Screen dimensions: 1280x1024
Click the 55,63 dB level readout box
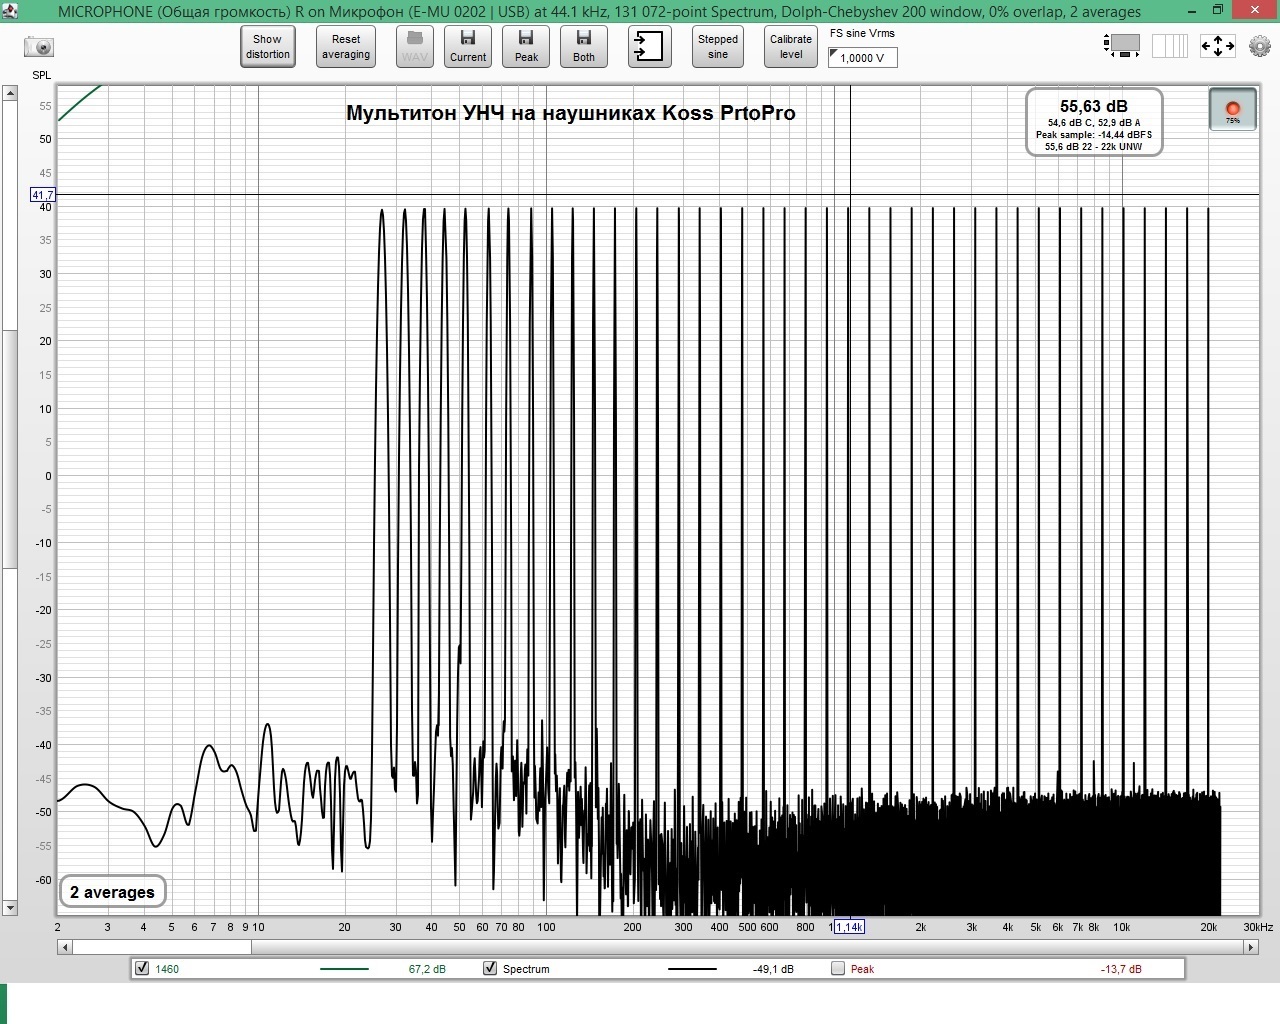tap(1094, 122)
